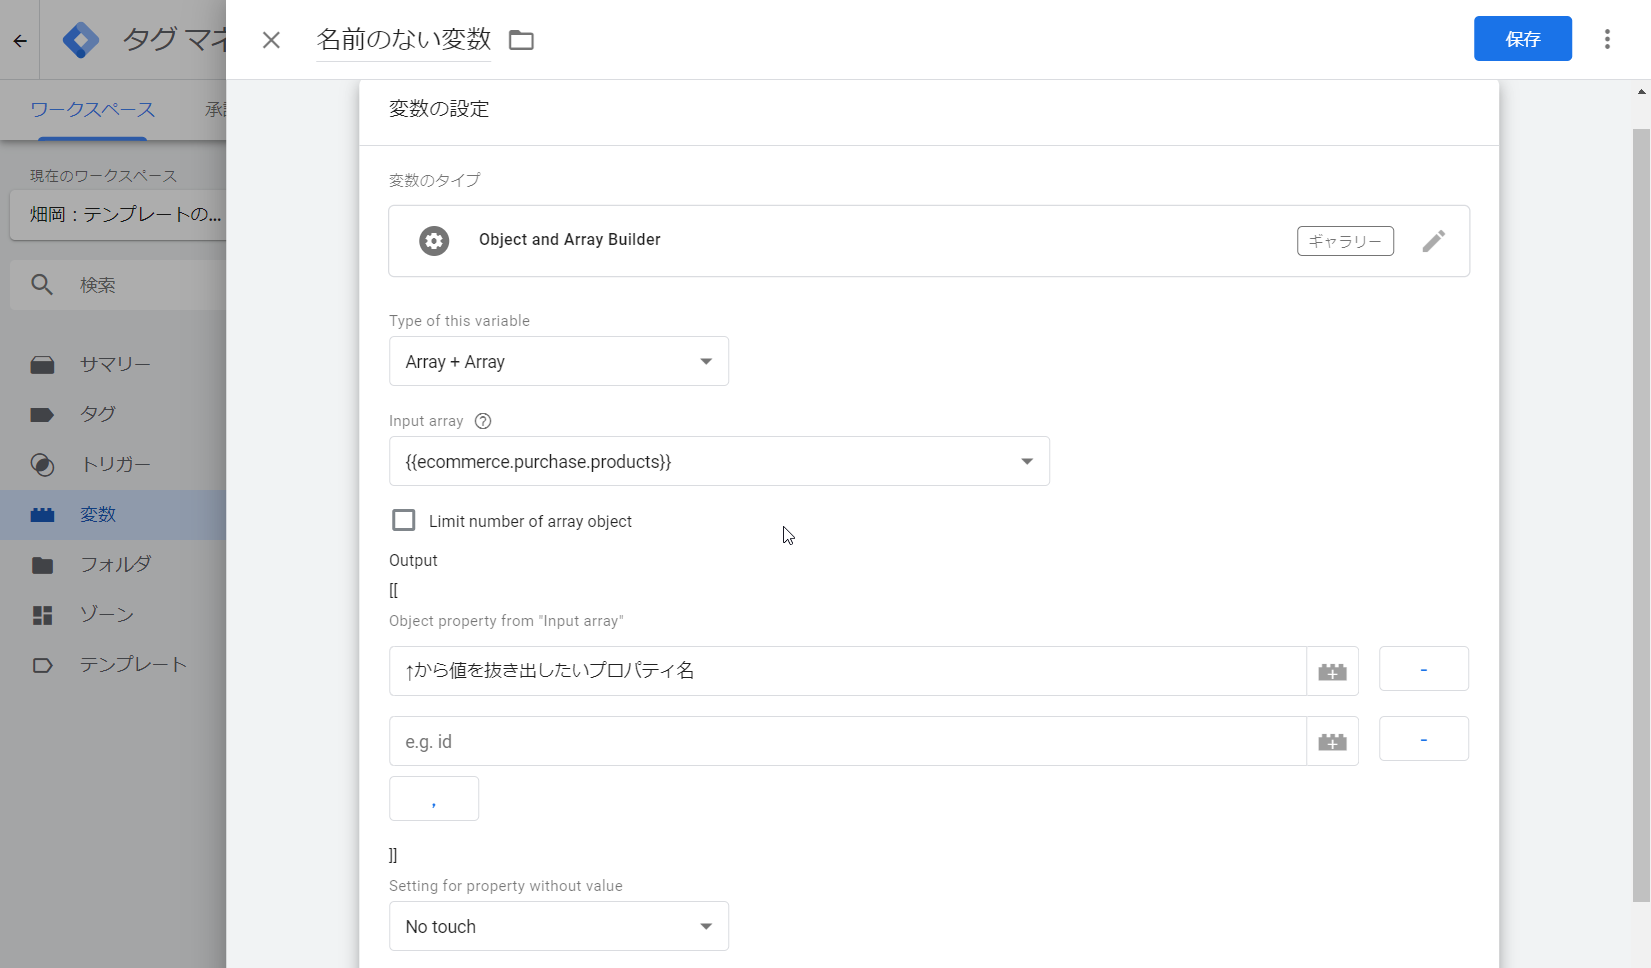The height and width of the screenshot is (968, 1651).
Task: Click the first Object property input field
Action: pos(847,671)
